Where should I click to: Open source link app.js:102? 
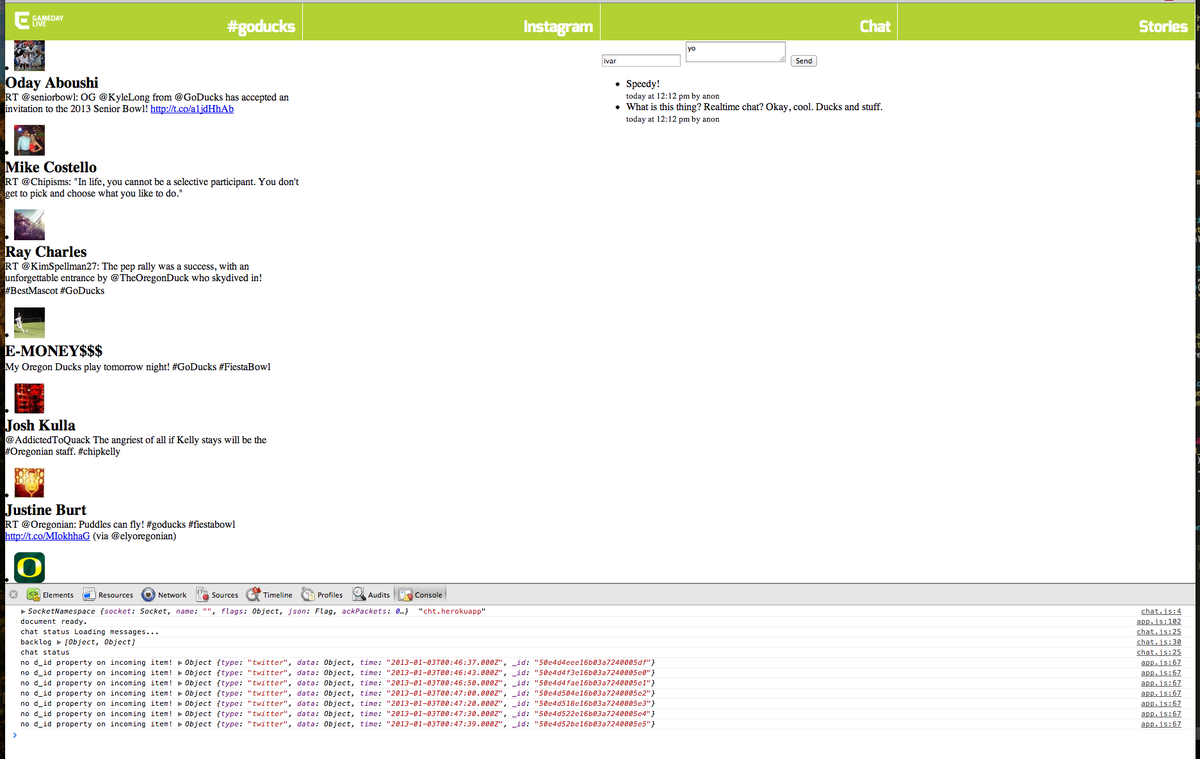point(1160,621)
